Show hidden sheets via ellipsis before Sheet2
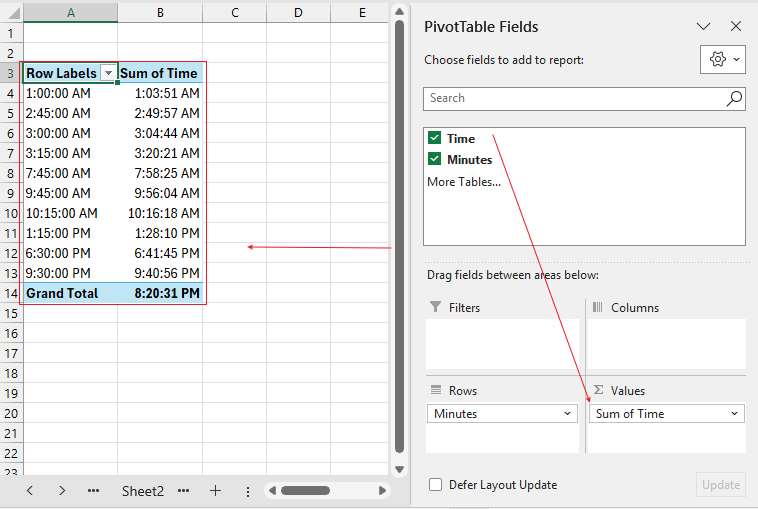Image resolution: width=758 pixels, height=509 pixels. [x=93, y=491]
